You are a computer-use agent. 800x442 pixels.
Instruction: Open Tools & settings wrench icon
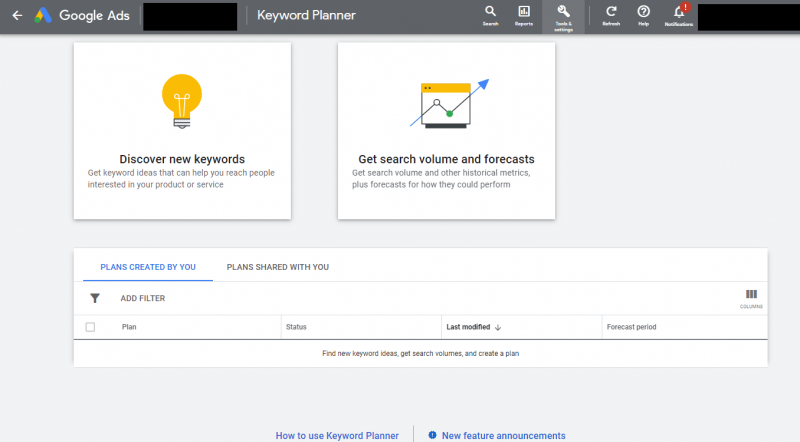pyautogui.click(x=563, y=14)
